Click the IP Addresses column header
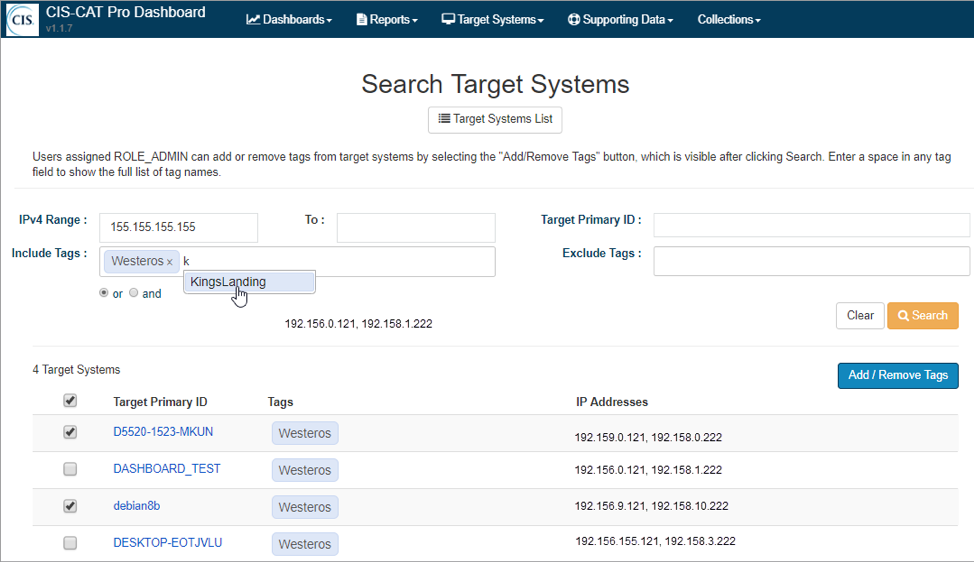This screenshot has width=974, height=562. click(x=612, y=402)
